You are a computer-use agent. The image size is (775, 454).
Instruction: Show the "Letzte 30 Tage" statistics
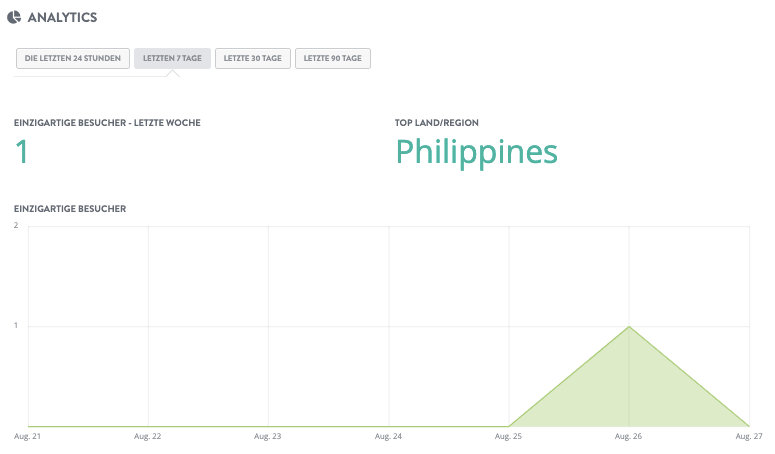pos(252,59)
